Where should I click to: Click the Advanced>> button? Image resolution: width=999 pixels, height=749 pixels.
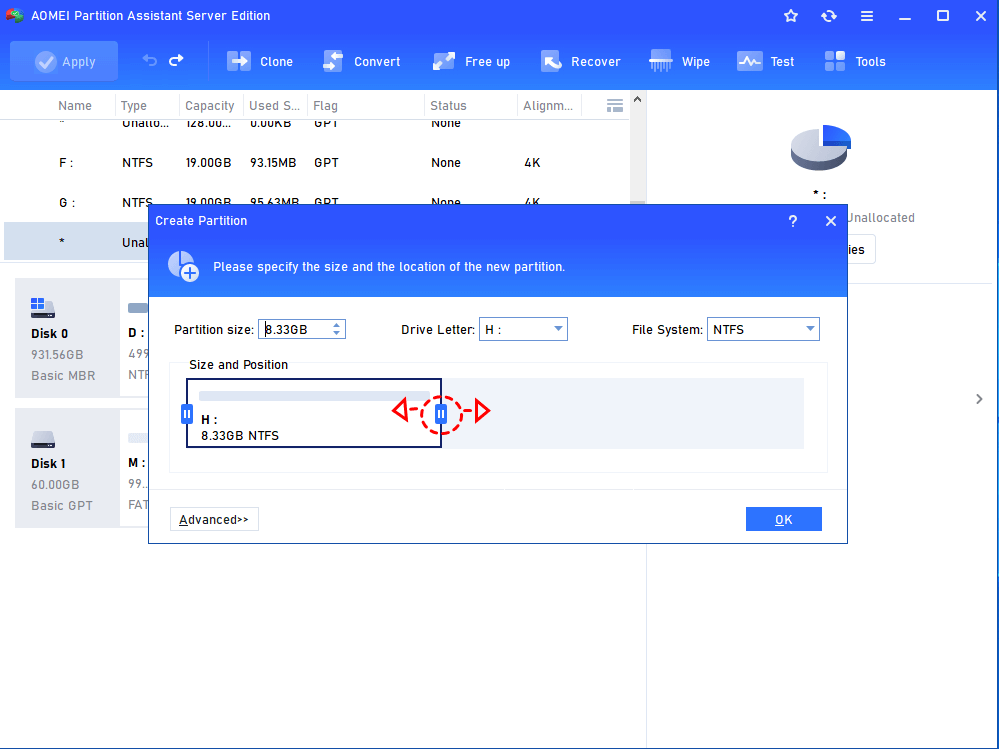click(214, 519)
